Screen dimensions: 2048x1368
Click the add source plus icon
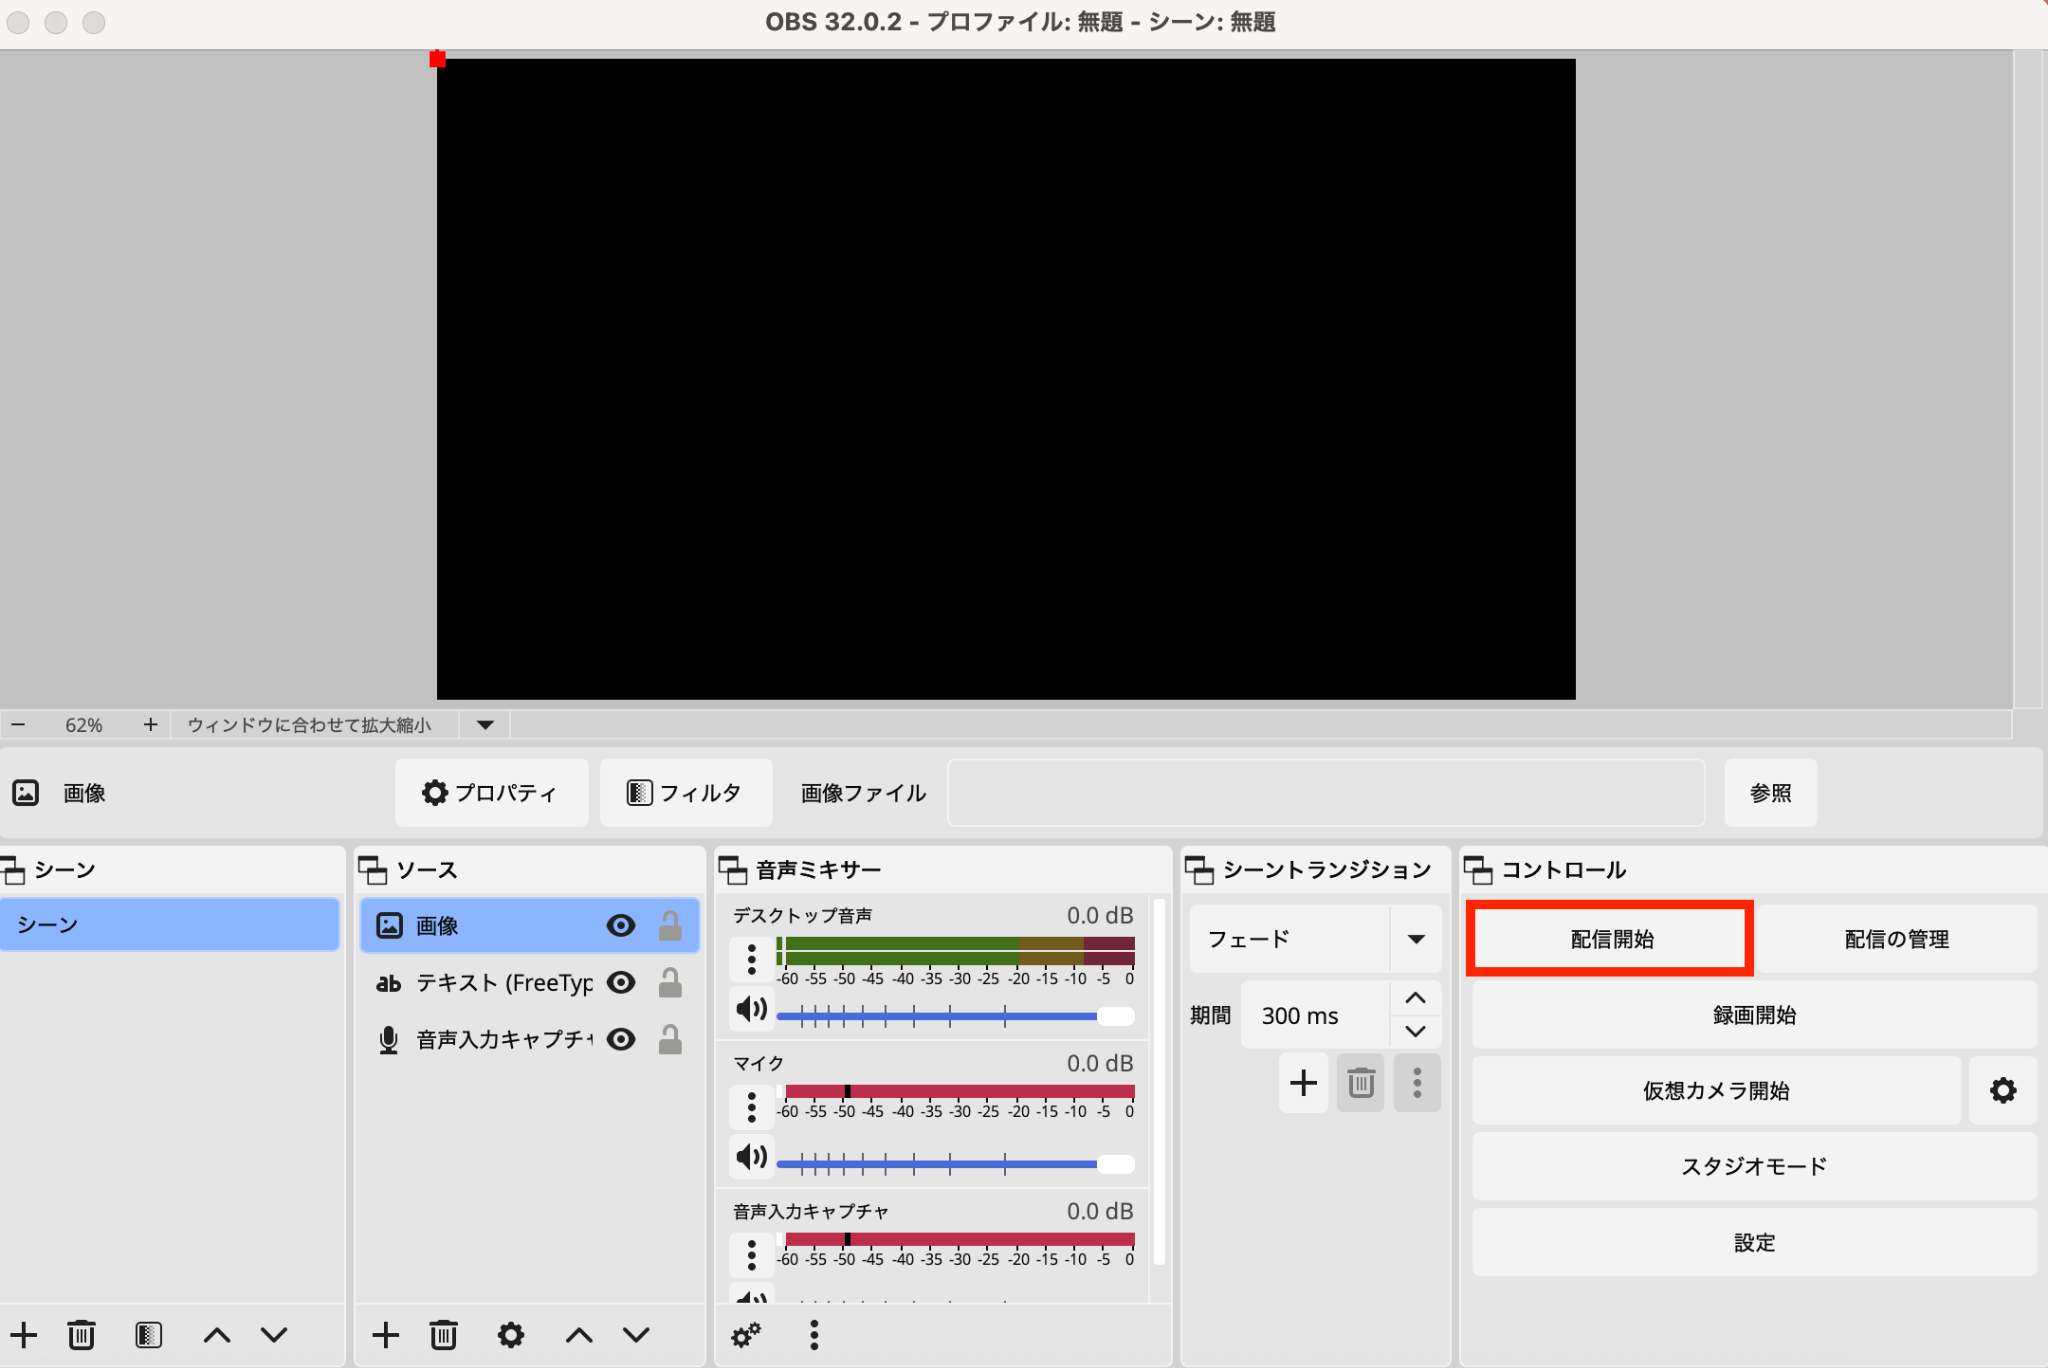(x=385, y=1335)
